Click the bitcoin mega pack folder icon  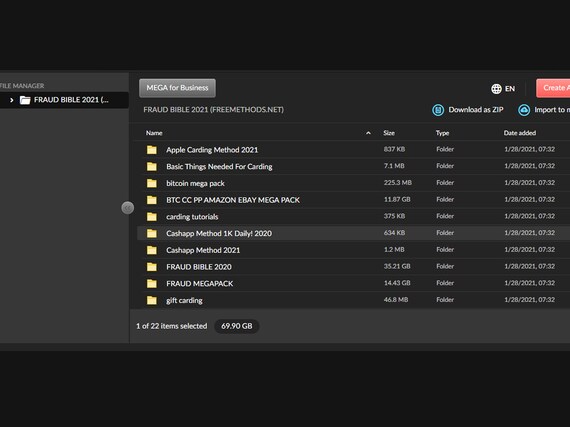click(x=152, y=183)
